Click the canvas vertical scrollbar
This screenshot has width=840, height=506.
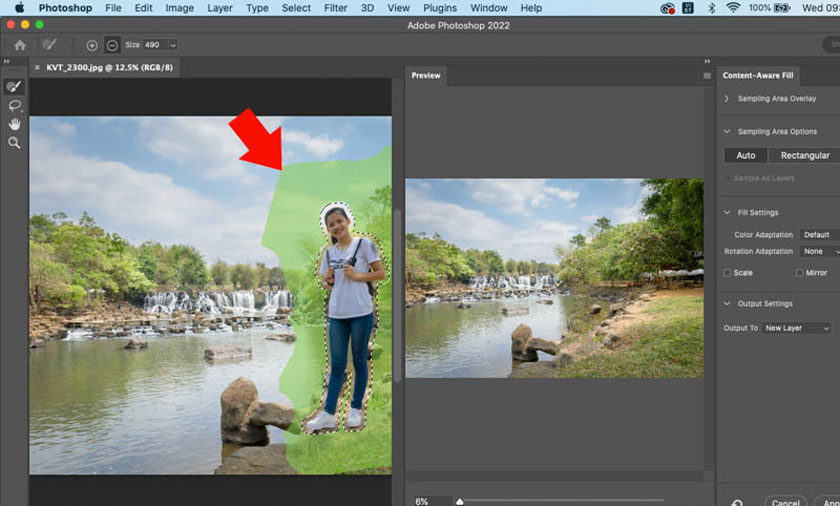[398, 296]
